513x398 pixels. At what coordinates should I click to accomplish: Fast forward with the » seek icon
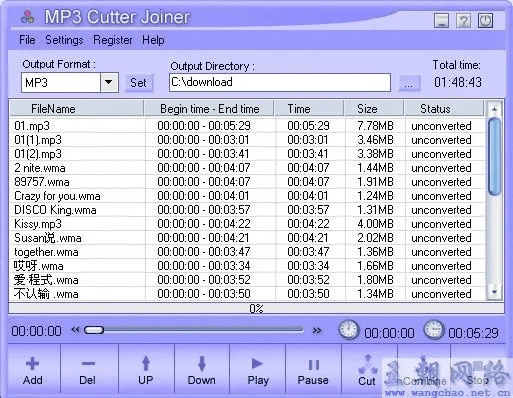point(317,330)
